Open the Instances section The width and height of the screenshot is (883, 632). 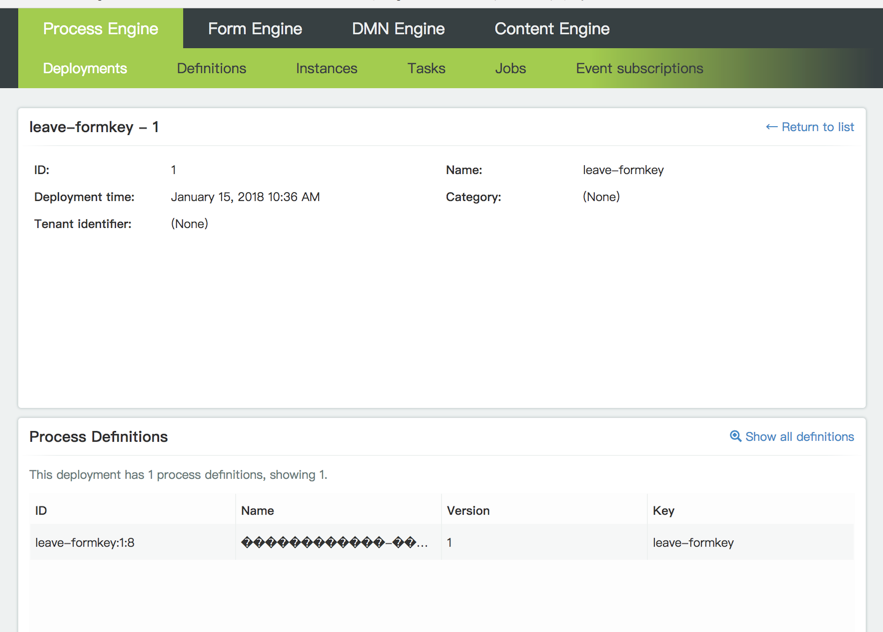click(x=326, y=68)
